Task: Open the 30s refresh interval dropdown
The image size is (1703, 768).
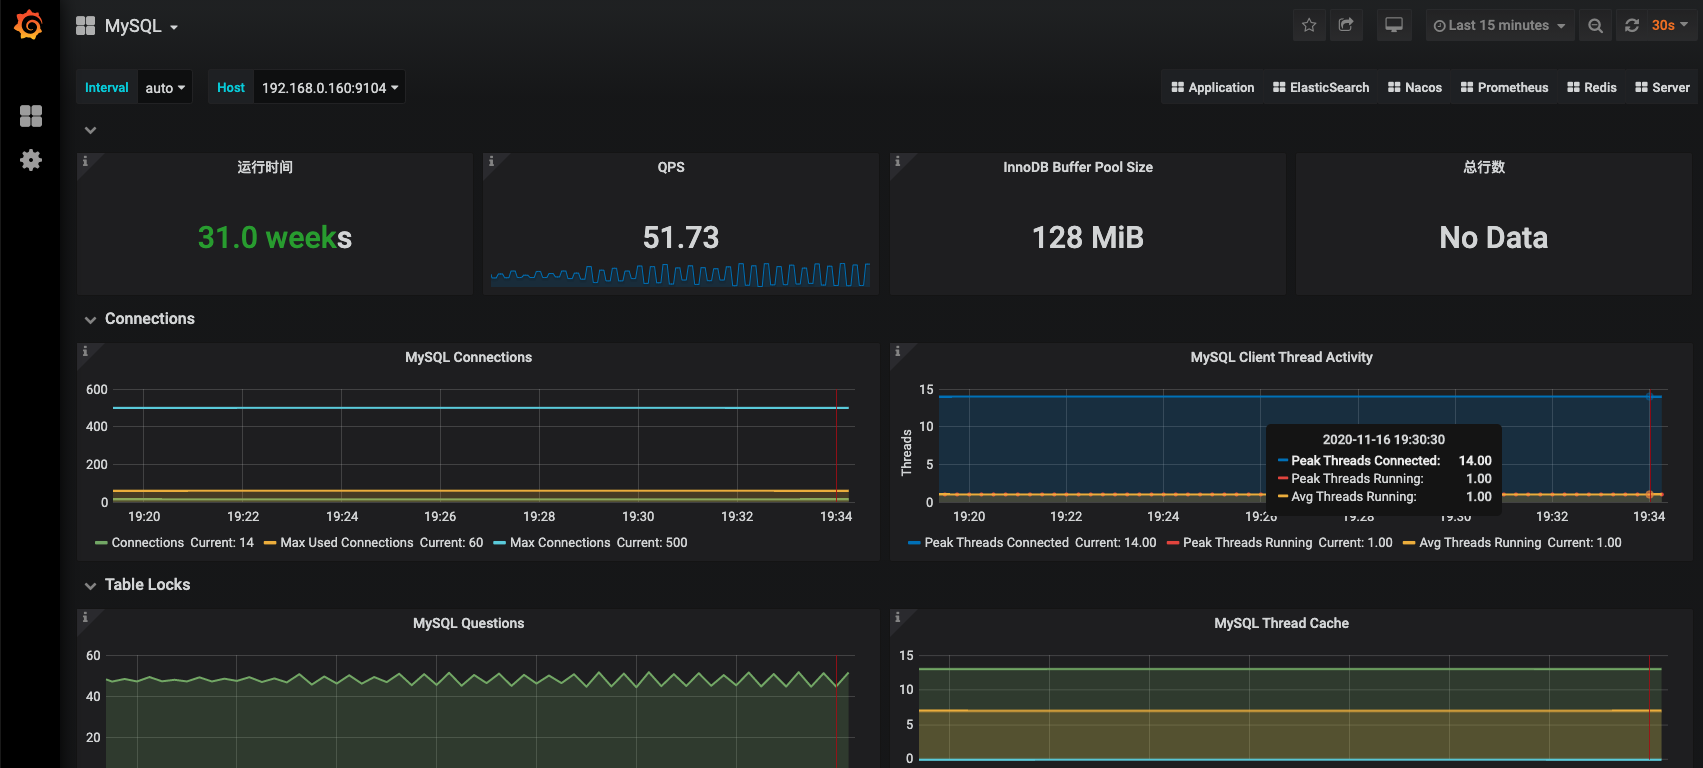Action: [x=1670, y=25]
